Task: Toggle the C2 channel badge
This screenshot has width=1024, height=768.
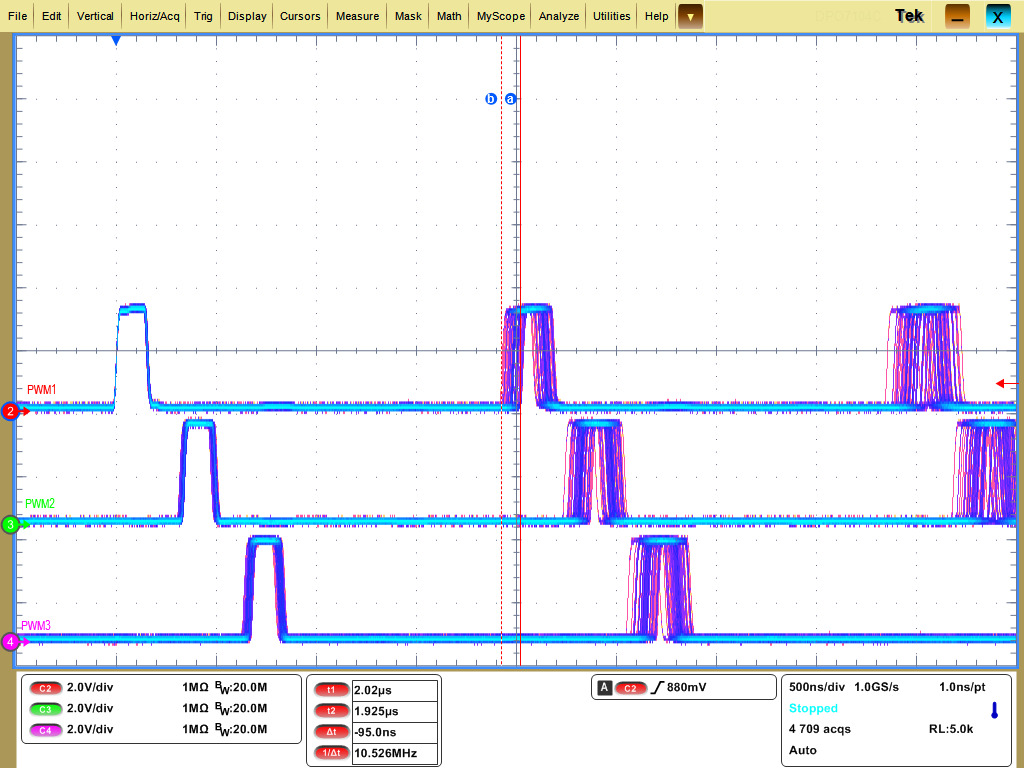Action: [45, 688]
